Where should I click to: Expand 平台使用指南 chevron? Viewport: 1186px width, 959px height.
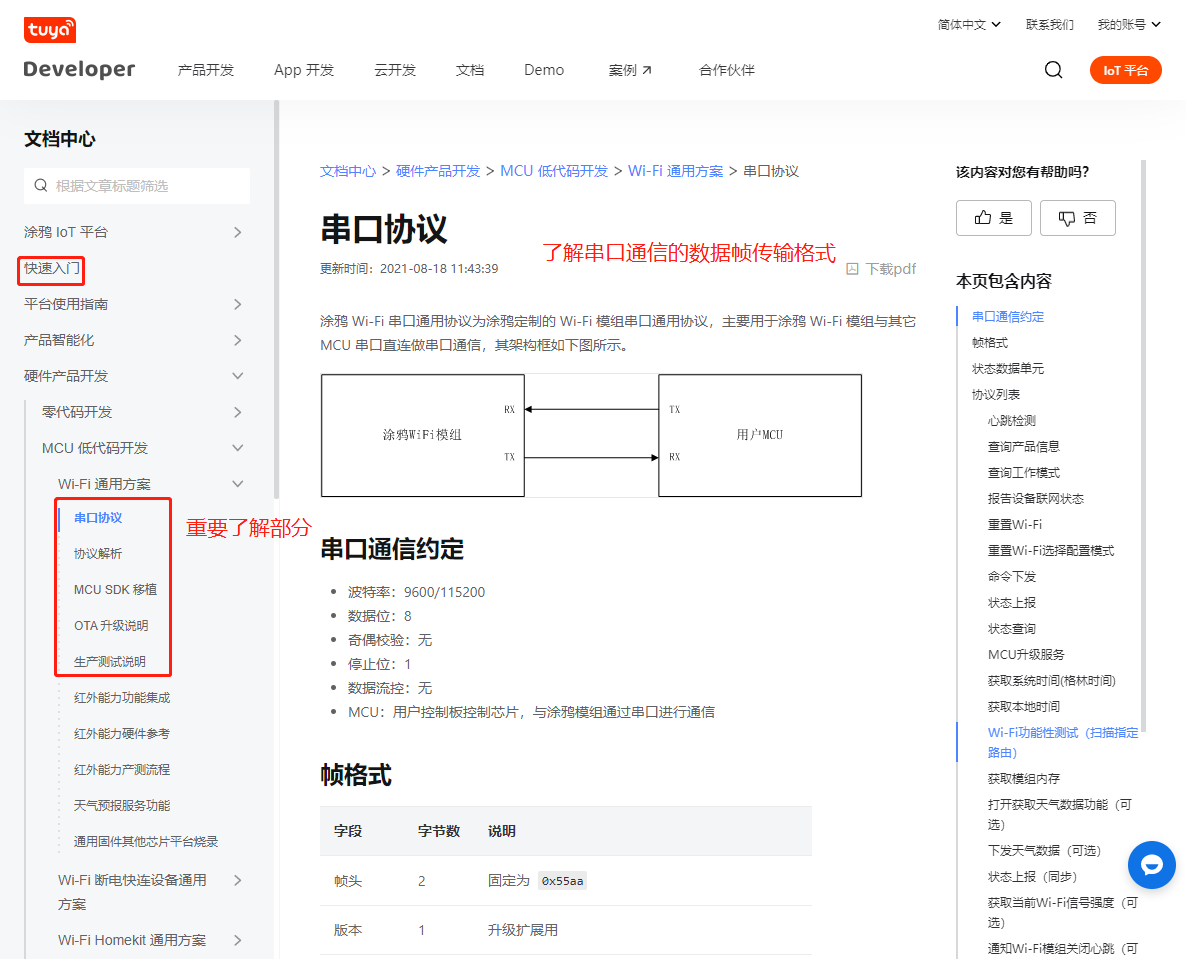tap(238, 304)
